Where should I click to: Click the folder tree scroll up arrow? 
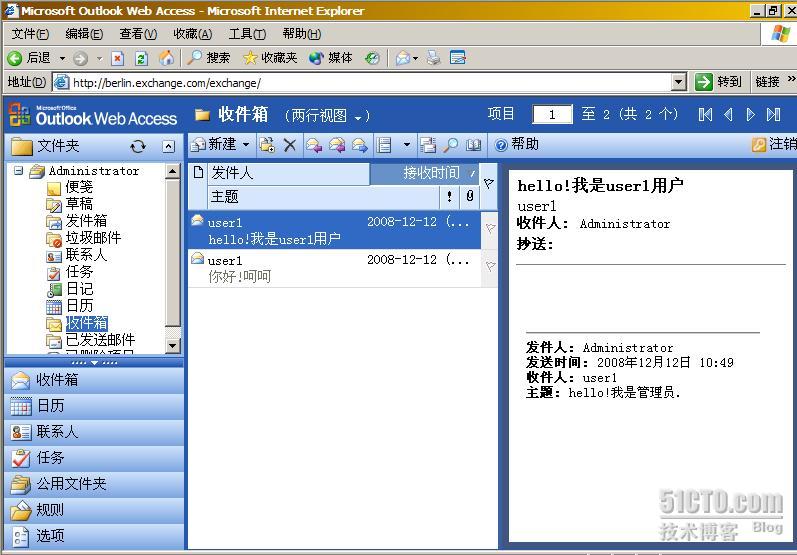pos(173,171)
